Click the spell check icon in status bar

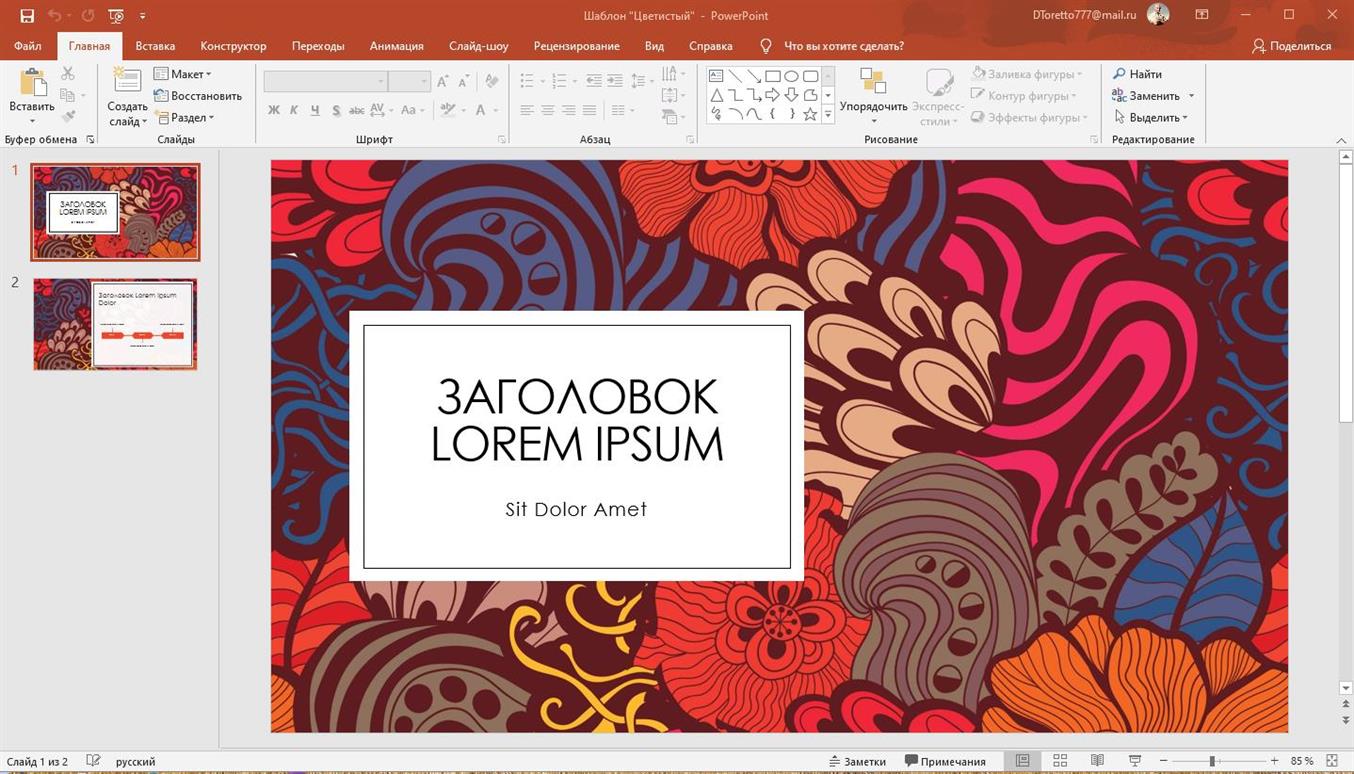(93, 761)
